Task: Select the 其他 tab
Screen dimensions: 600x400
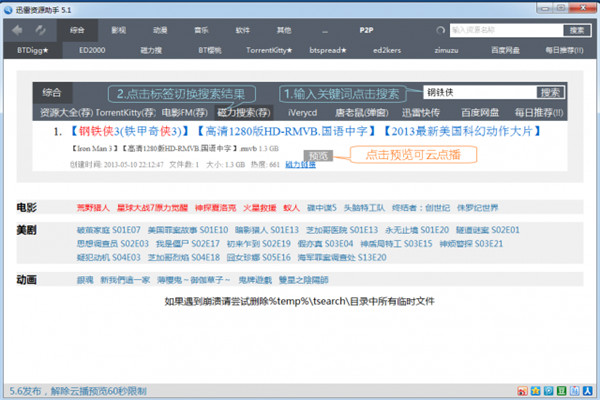Action: [x=284, y=30]
